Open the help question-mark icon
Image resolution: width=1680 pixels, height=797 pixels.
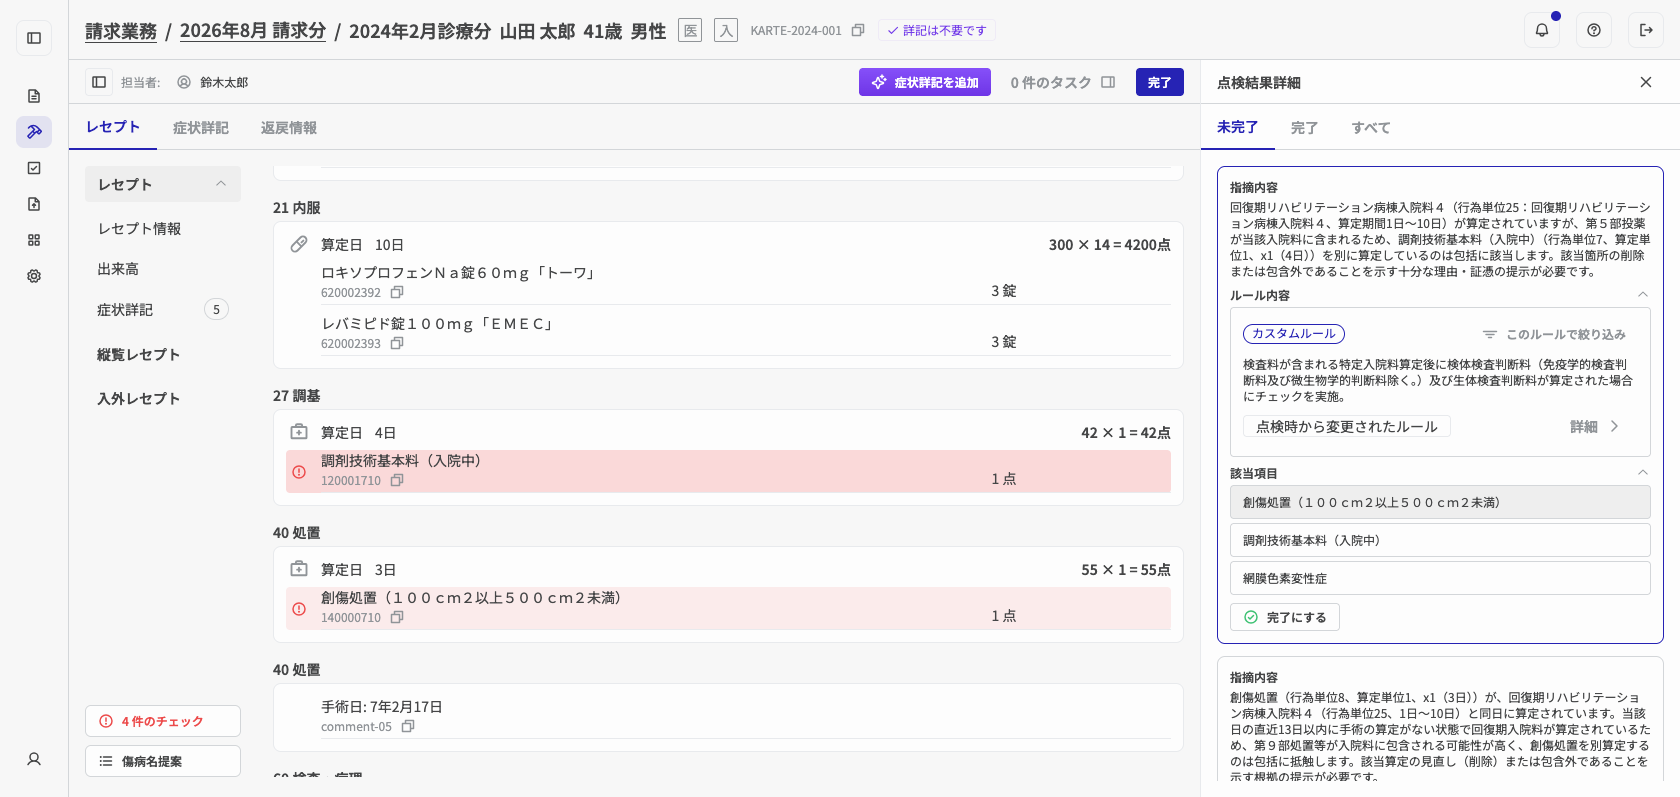1594,30
